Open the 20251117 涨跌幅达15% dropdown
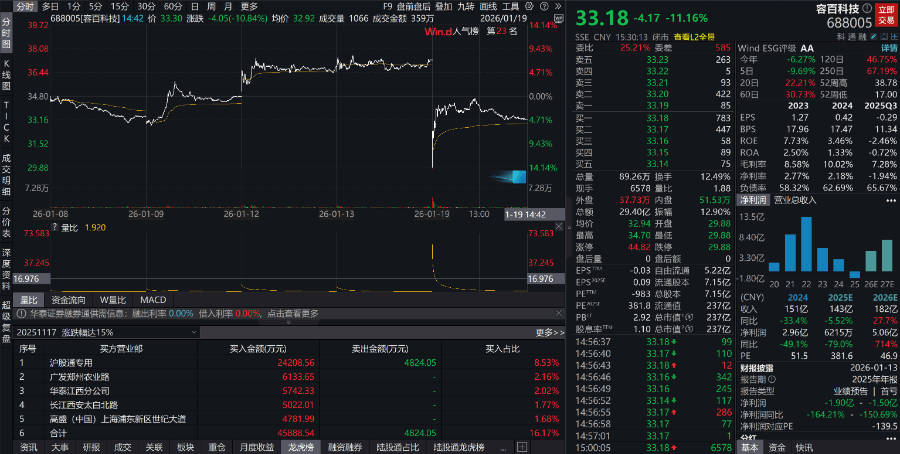Viewport: 900px width, 454px height. click(x=107, y=332)
